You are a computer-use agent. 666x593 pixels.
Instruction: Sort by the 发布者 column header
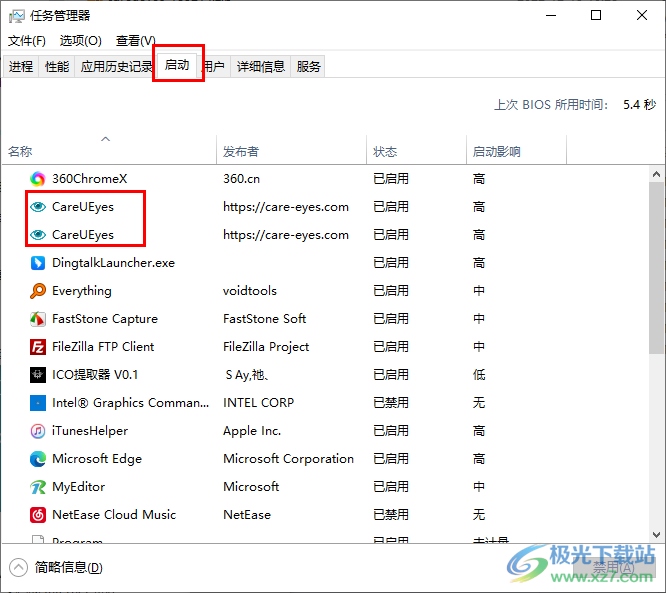(291, 150)
